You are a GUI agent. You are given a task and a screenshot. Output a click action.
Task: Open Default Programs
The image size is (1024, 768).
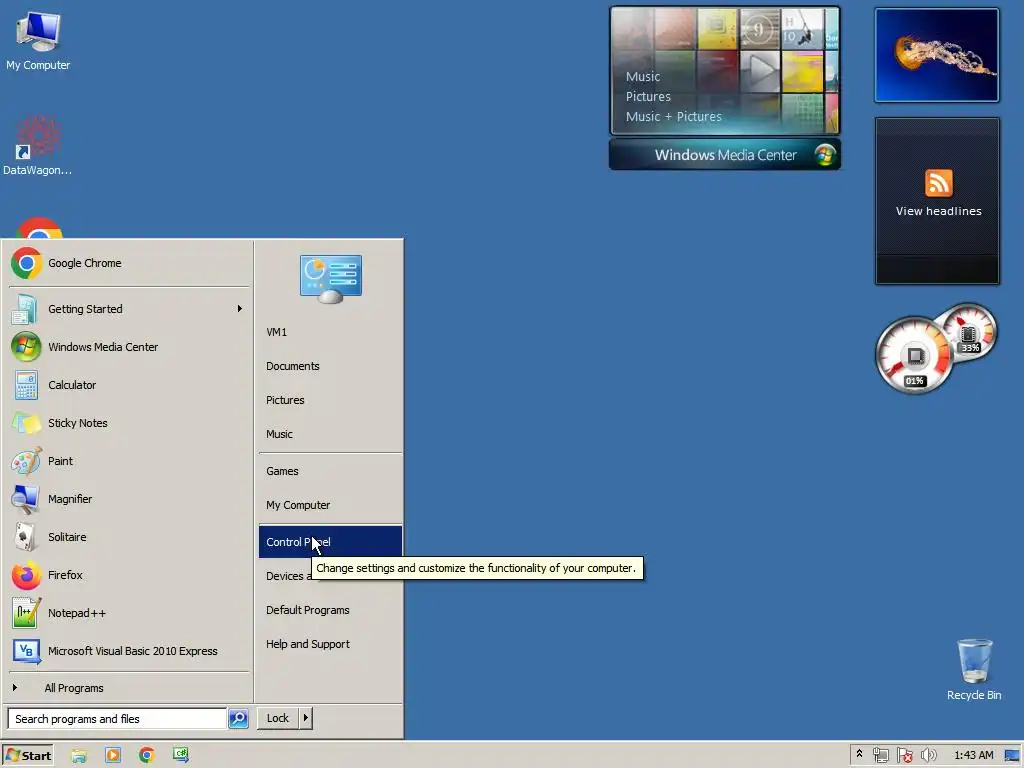[330, 610]
